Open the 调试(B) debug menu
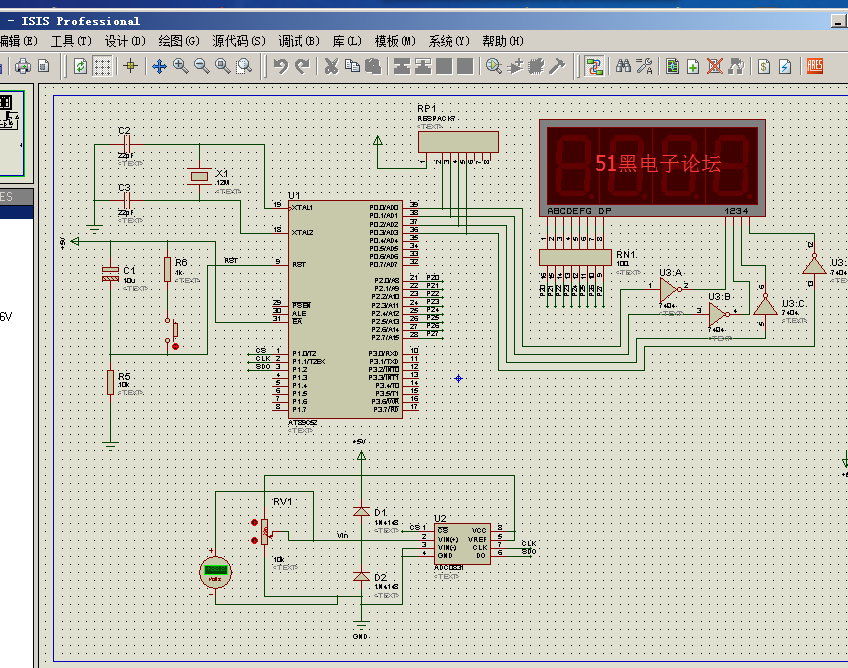Viewport: 848px width, 668px height. coord(299,41)
